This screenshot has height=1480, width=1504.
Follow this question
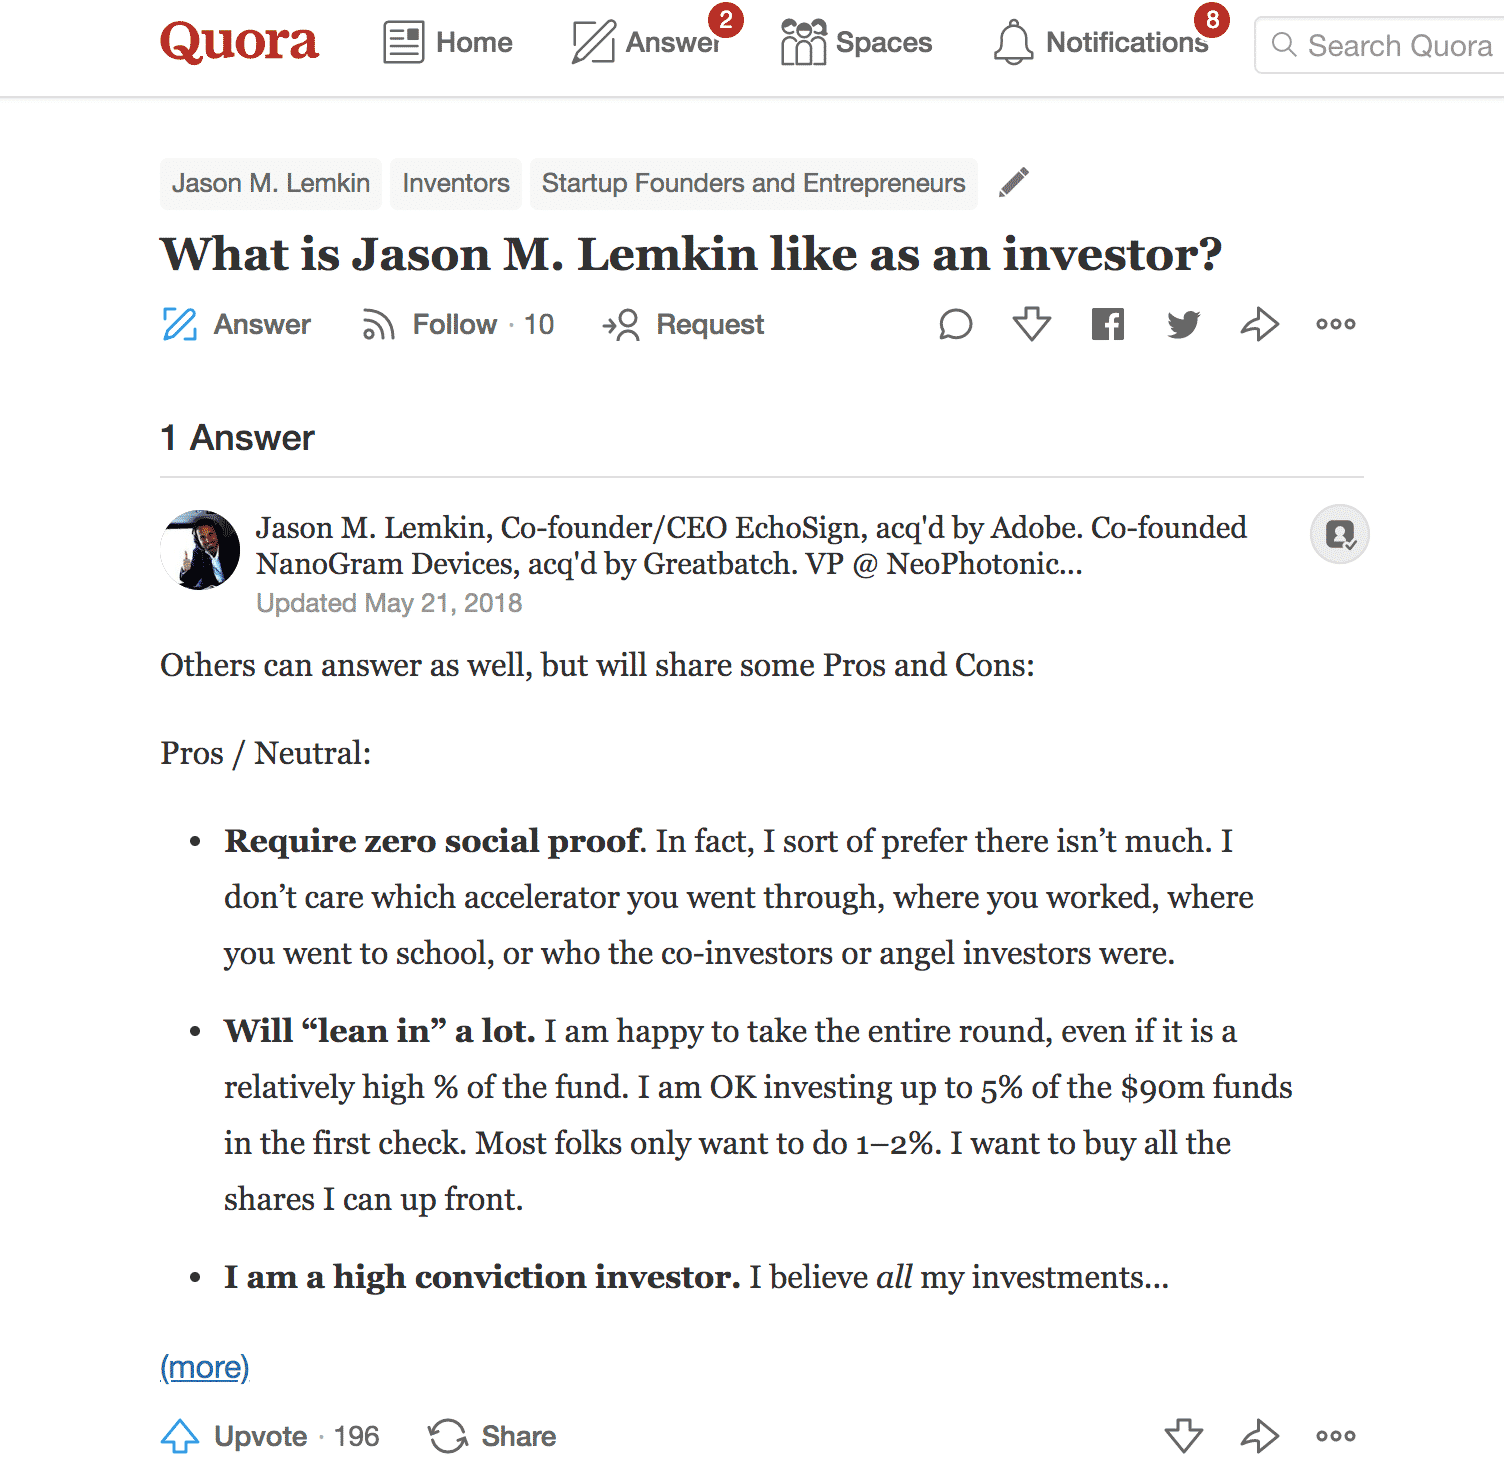click(x=457, y=325)
